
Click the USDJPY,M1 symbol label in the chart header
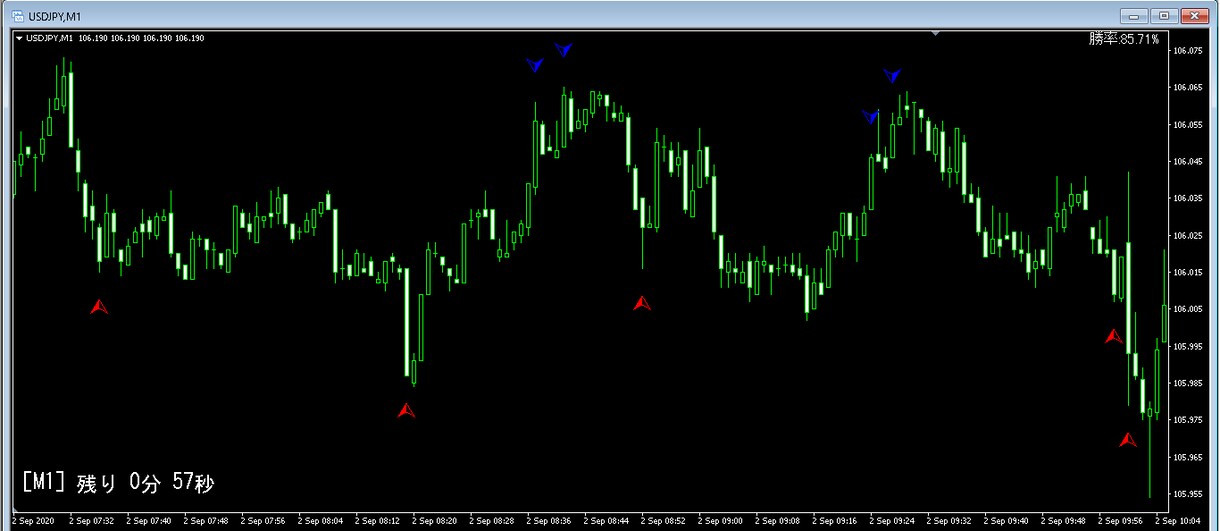tap(50, 38)
